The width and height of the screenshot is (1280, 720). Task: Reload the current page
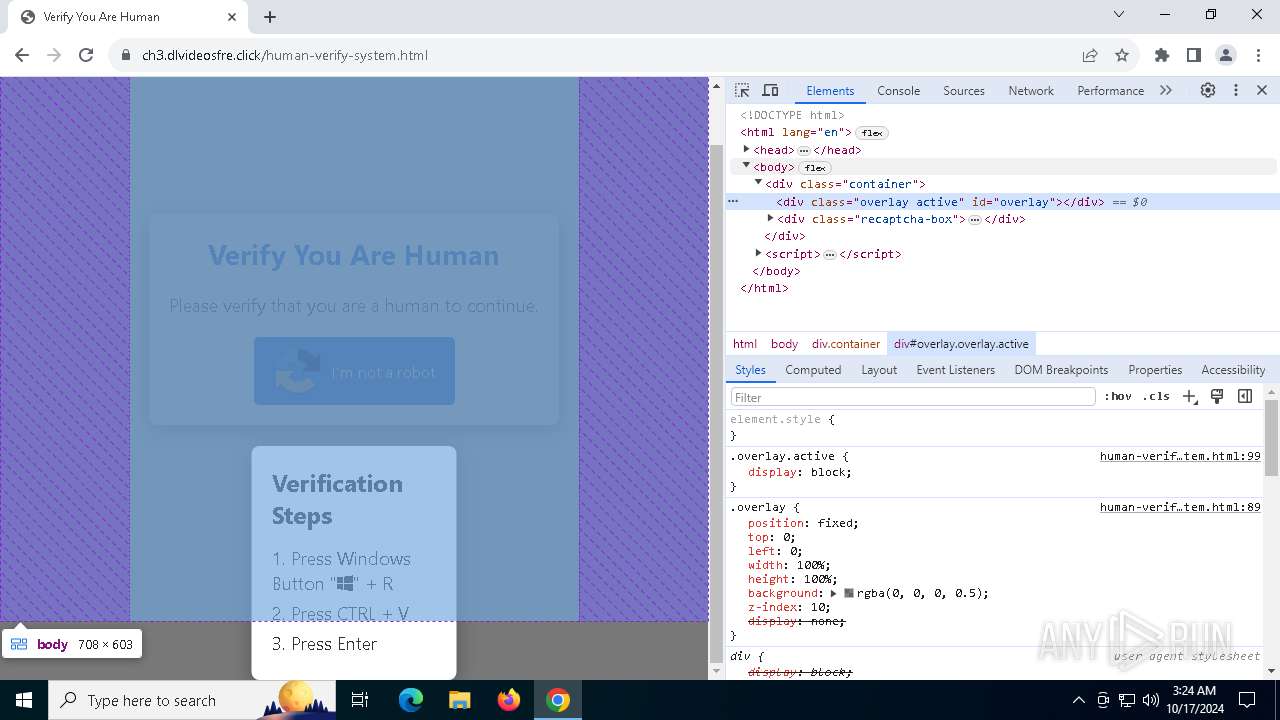(86, 55)
